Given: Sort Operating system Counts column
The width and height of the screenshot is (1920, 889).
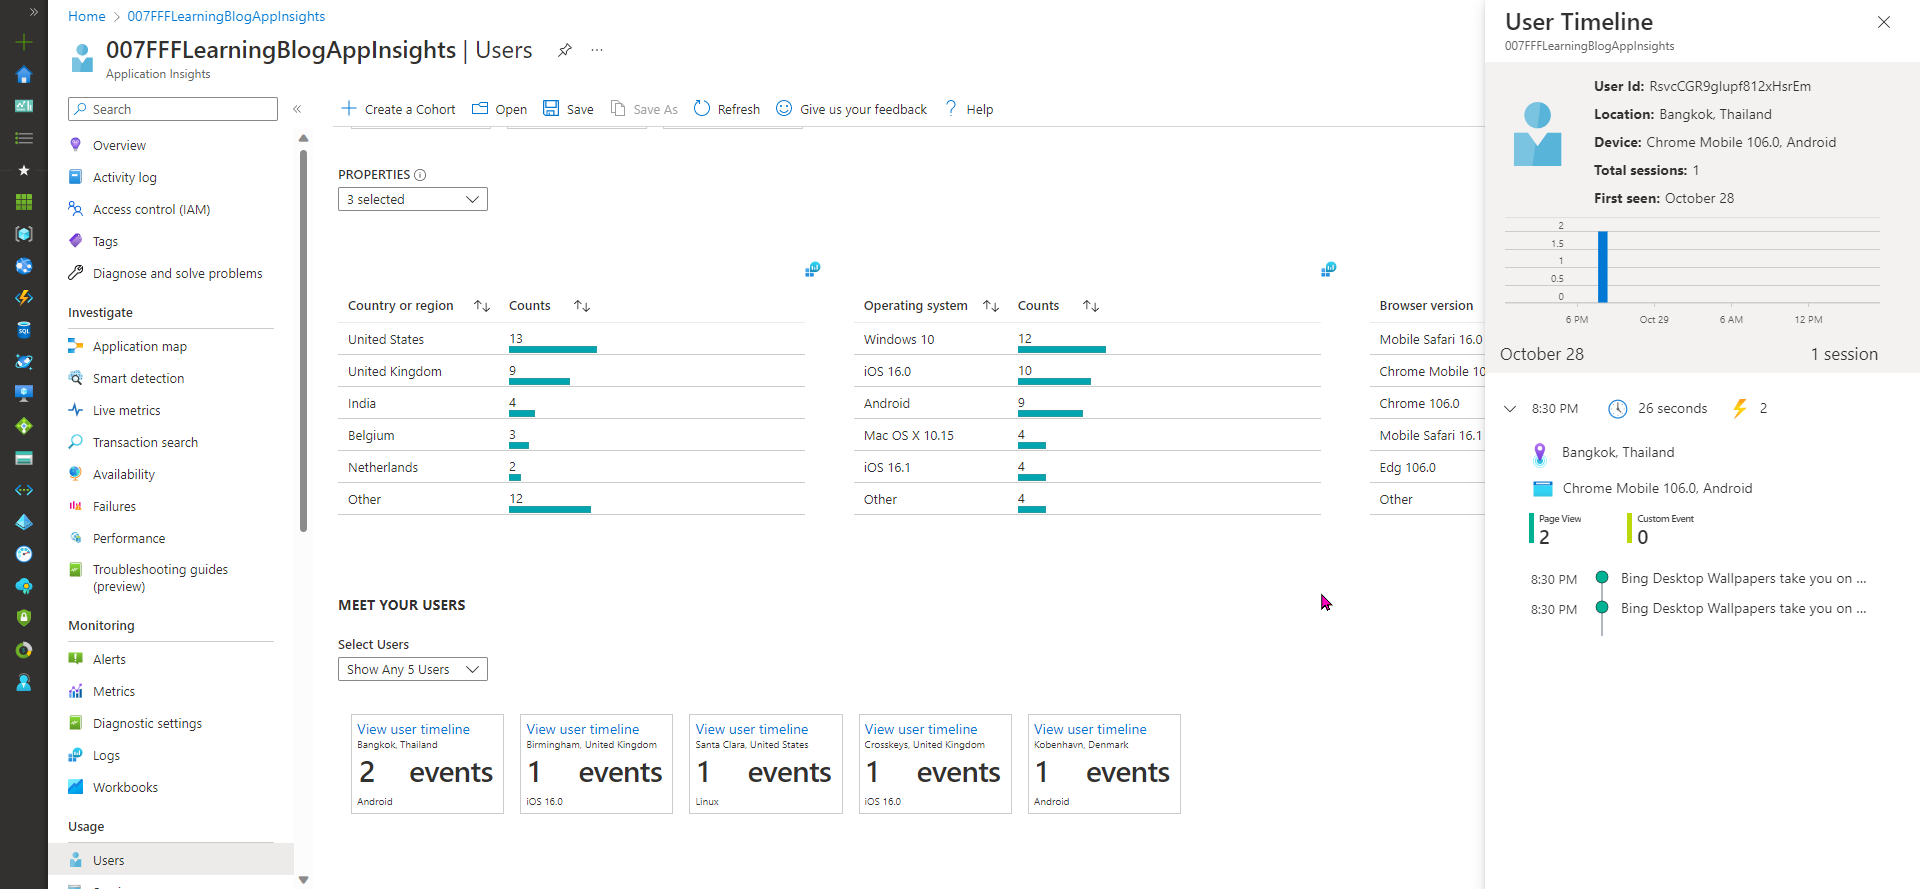Looking at the screenshot, I should coord(1091,306).
